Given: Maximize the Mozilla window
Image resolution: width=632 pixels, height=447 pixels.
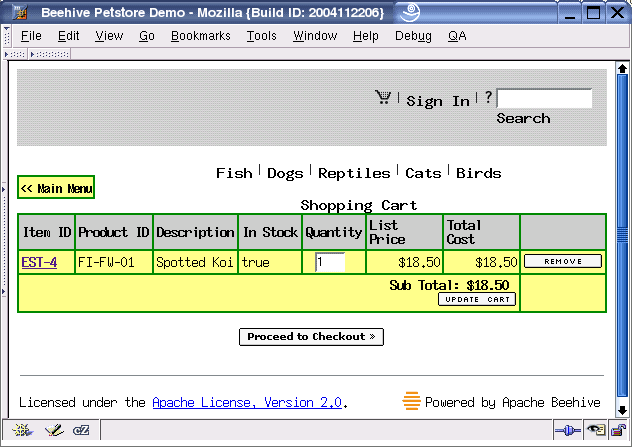Looking at the screenshot, I should (593, 13).
